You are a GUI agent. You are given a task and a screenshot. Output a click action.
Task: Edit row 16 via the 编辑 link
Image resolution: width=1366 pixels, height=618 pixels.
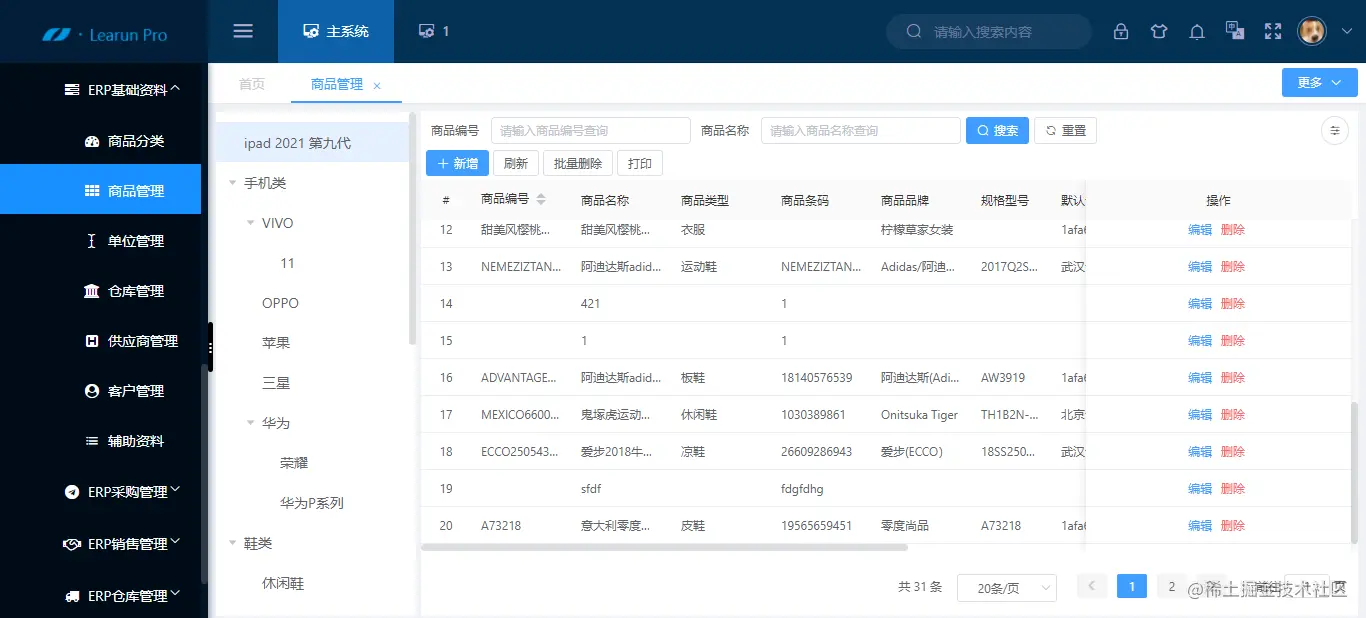click(1198, 377)
